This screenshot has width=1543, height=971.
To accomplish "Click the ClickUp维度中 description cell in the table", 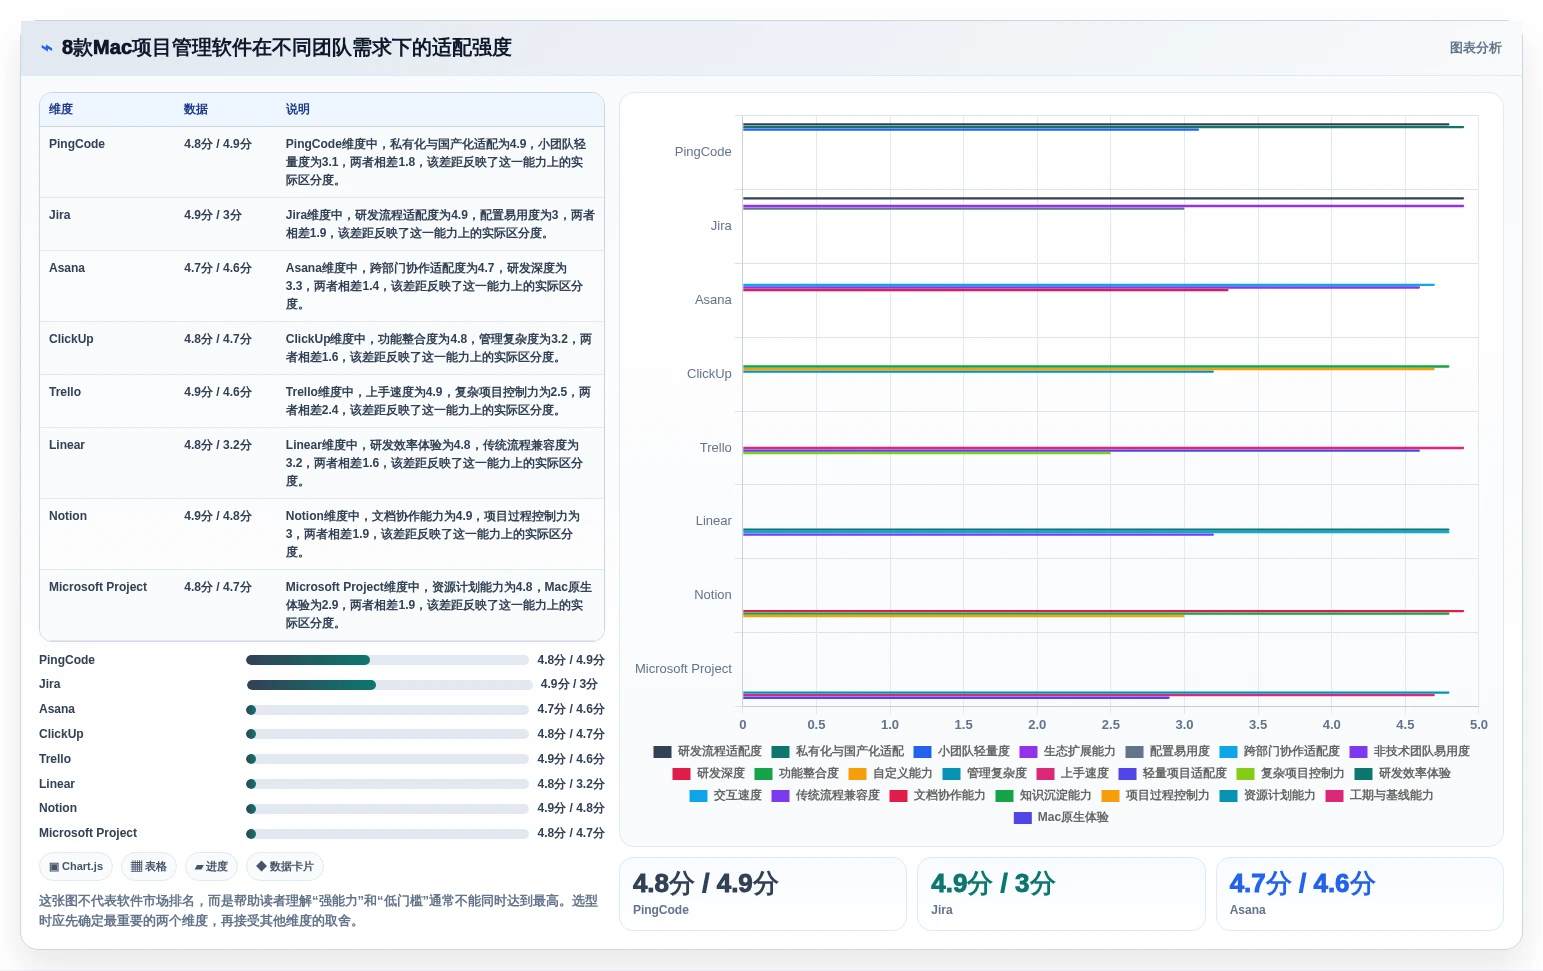I will click(x=439, y=348).
